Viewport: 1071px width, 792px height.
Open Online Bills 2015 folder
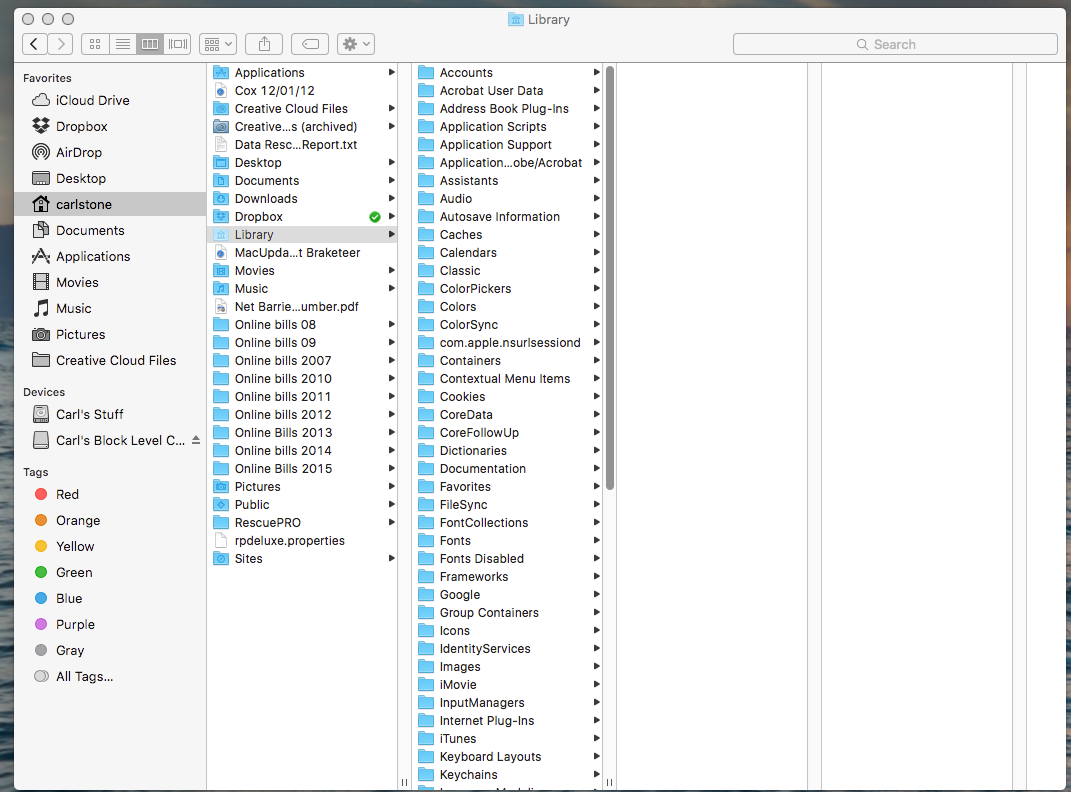pyautogui.click(x=303, y=468)
